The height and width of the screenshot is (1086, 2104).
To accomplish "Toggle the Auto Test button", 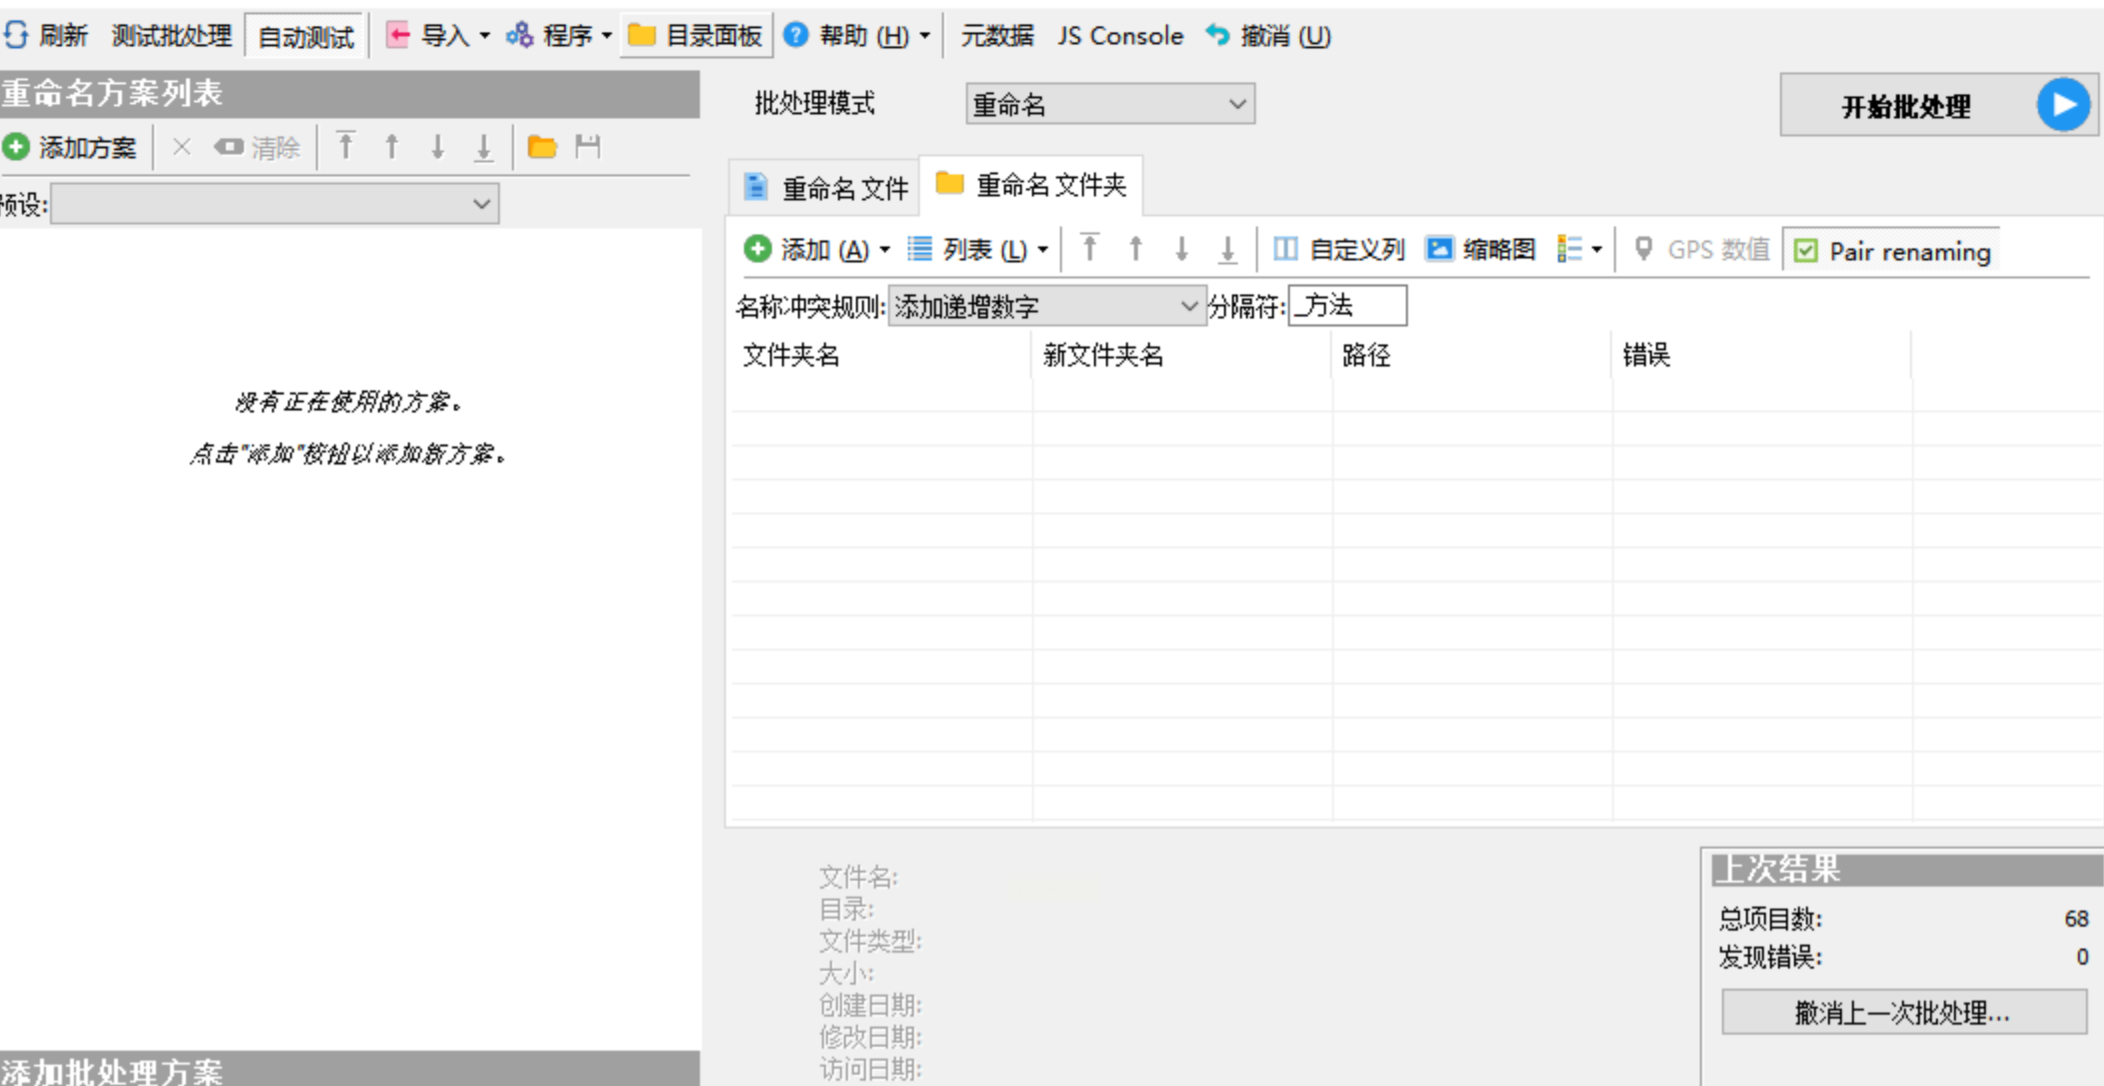I will (x=305, y=37).
